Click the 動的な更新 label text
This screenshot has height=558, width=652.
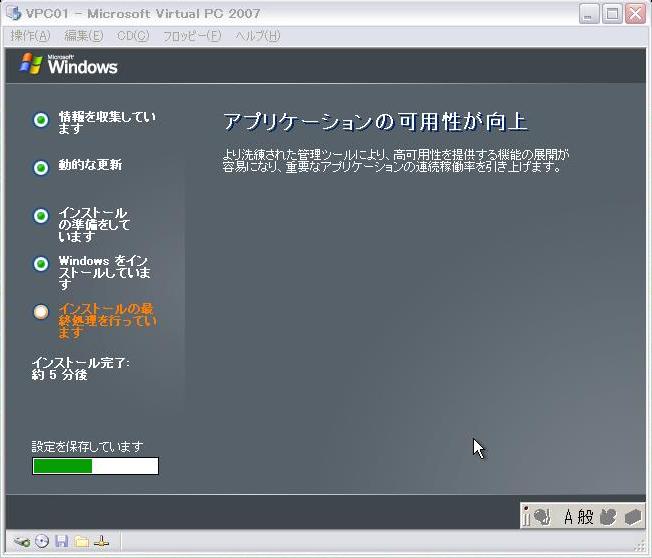point(90,165)
